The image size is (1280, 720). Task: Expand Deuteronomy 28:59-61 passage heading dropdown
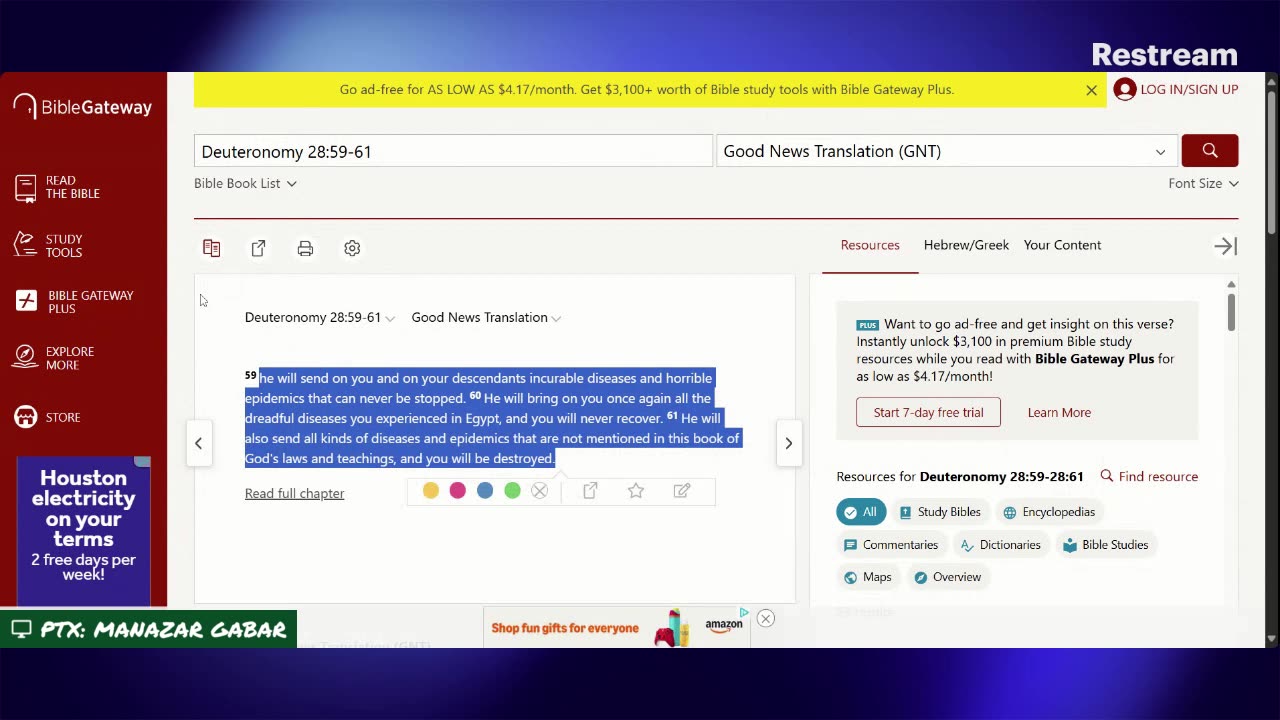(x=320, y=317)
